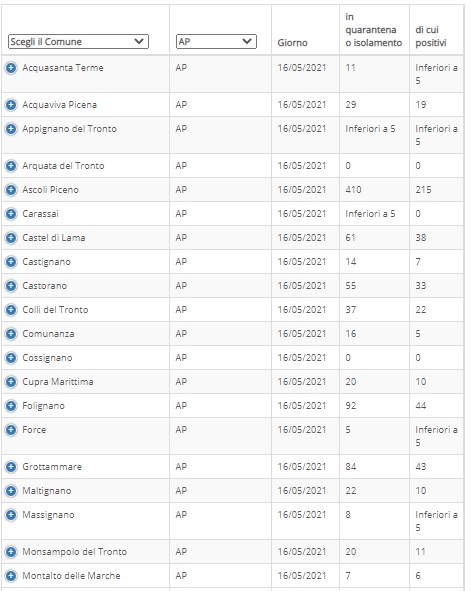Open the AP province dropdown

(x=216, y=41)
